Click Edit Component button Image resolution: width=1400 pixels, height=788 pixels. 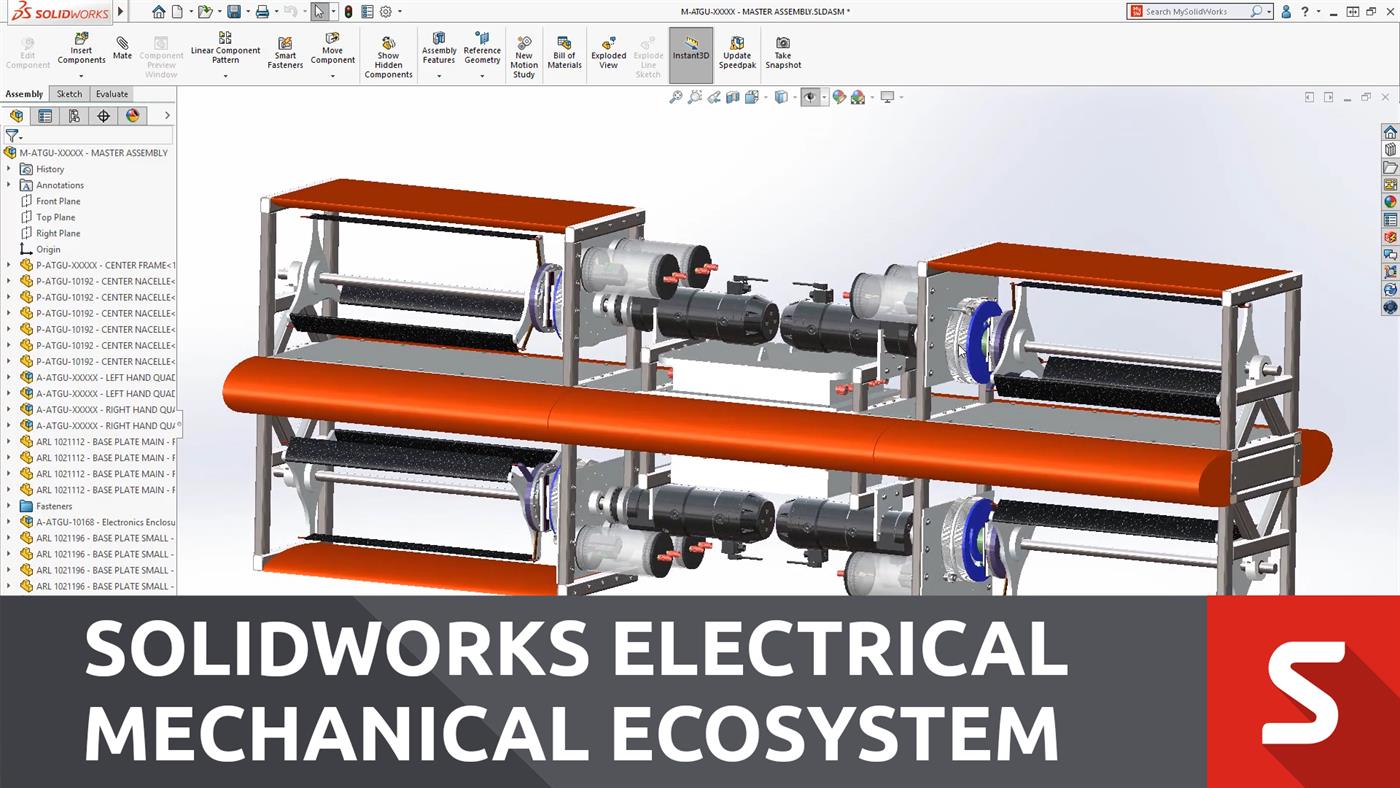27,52
